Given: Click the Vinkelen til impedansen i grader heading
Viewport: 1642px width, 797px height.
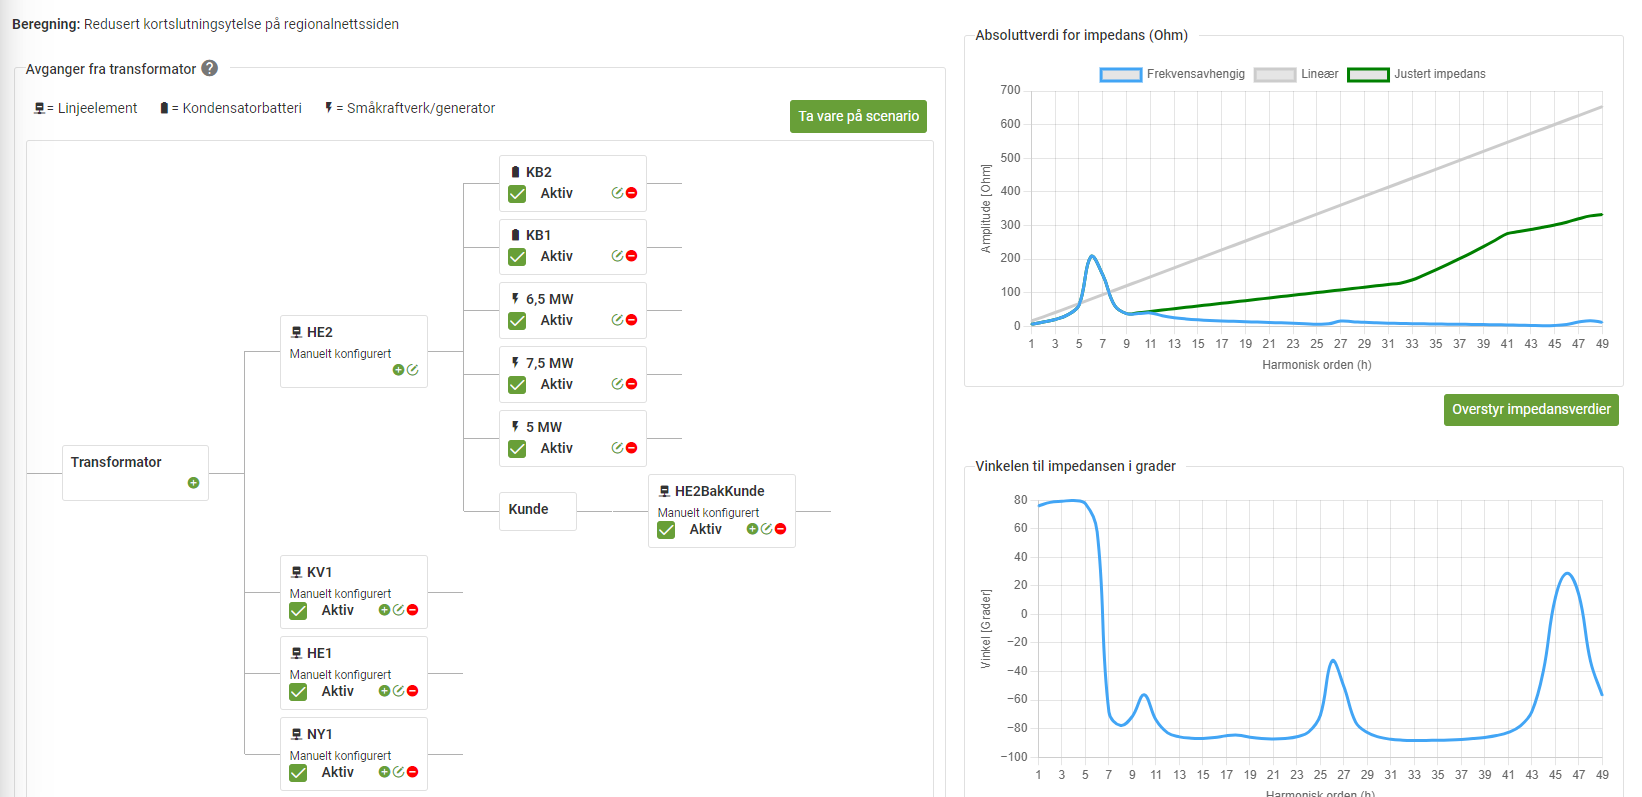Looking at the screenshot, I should [x=1075, y=466].
